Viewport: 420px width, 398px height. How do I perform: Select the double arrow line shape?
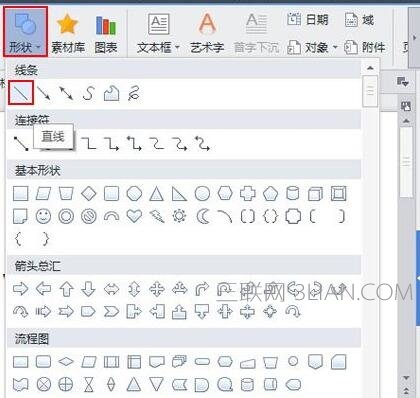point(66,93)
